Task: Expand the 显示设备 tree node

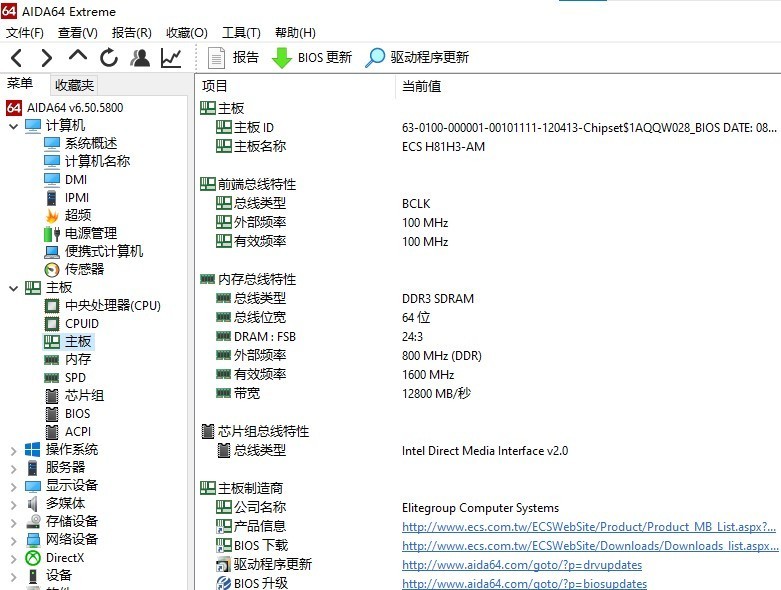Action: tap(13, 486)
